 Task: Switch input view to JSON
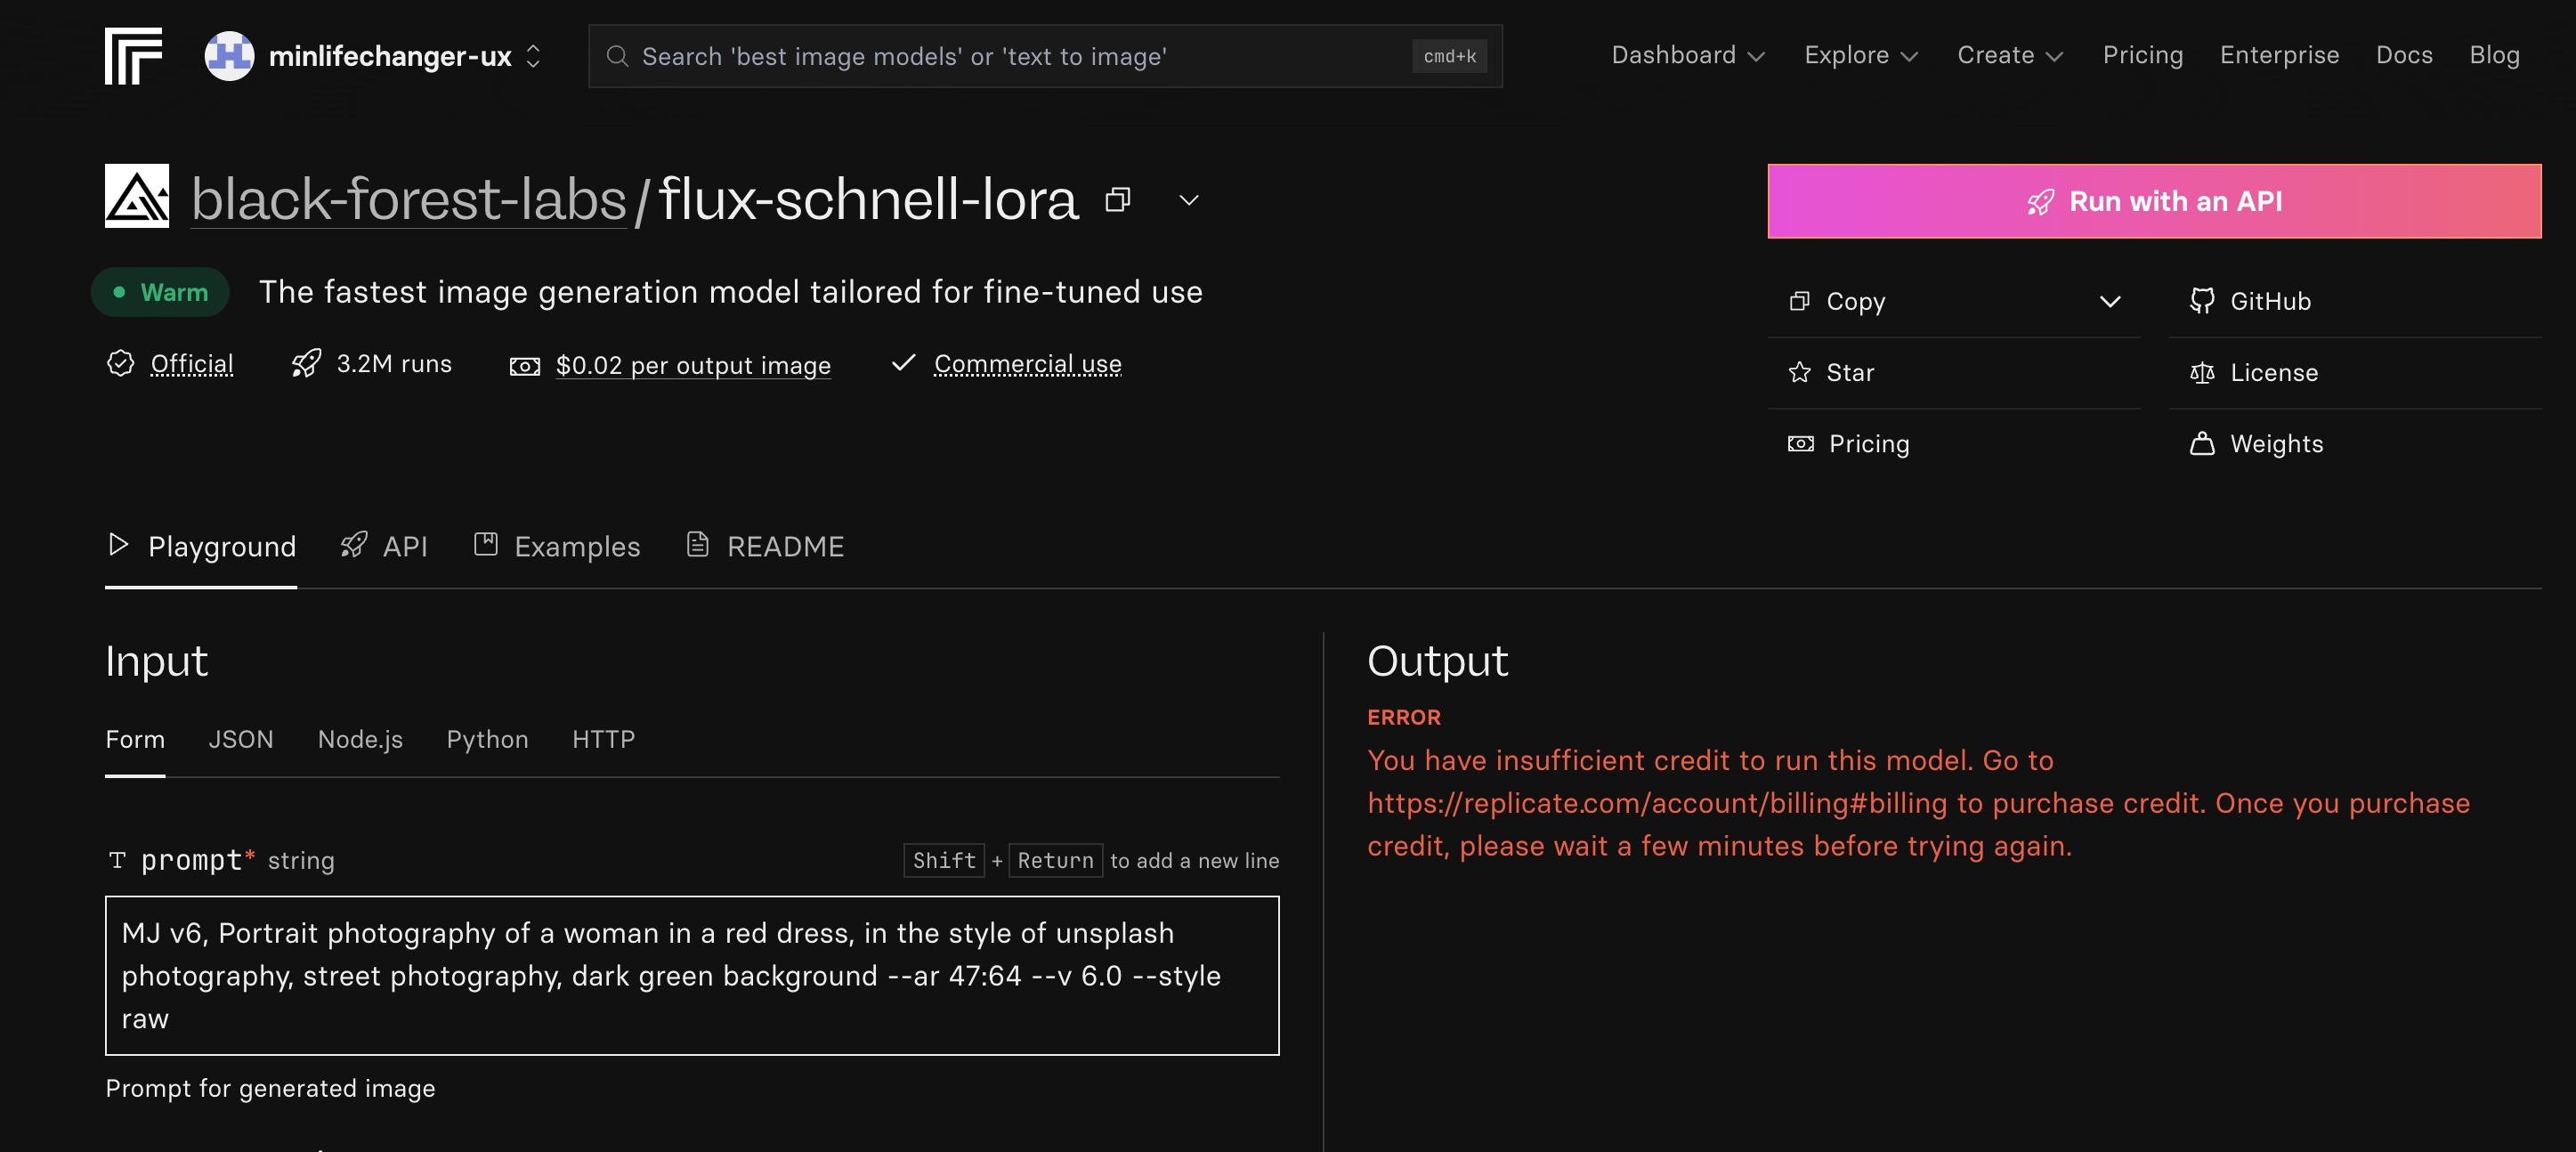(240, 739)
